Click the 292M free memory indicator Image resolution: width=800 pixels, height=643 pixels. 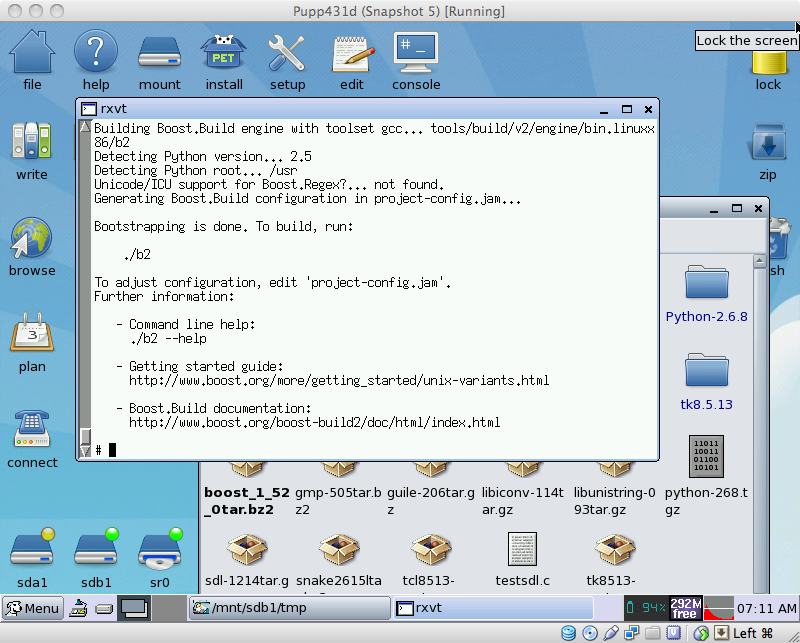(x=684, y=607)
